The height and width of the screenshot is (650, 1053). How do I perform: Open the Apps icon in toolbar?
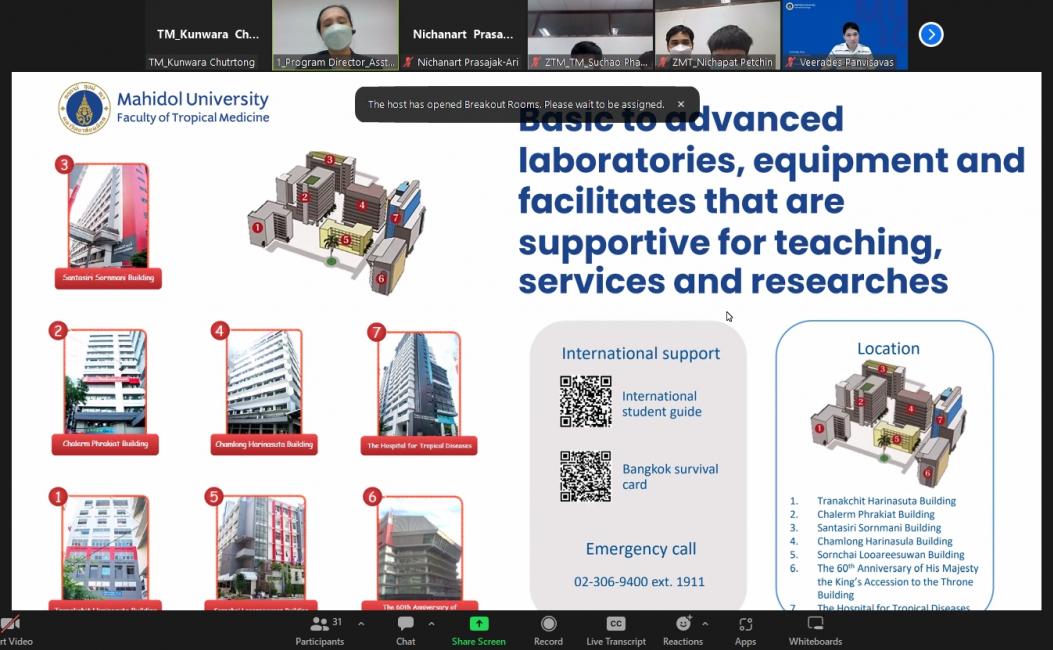point(745,624)
